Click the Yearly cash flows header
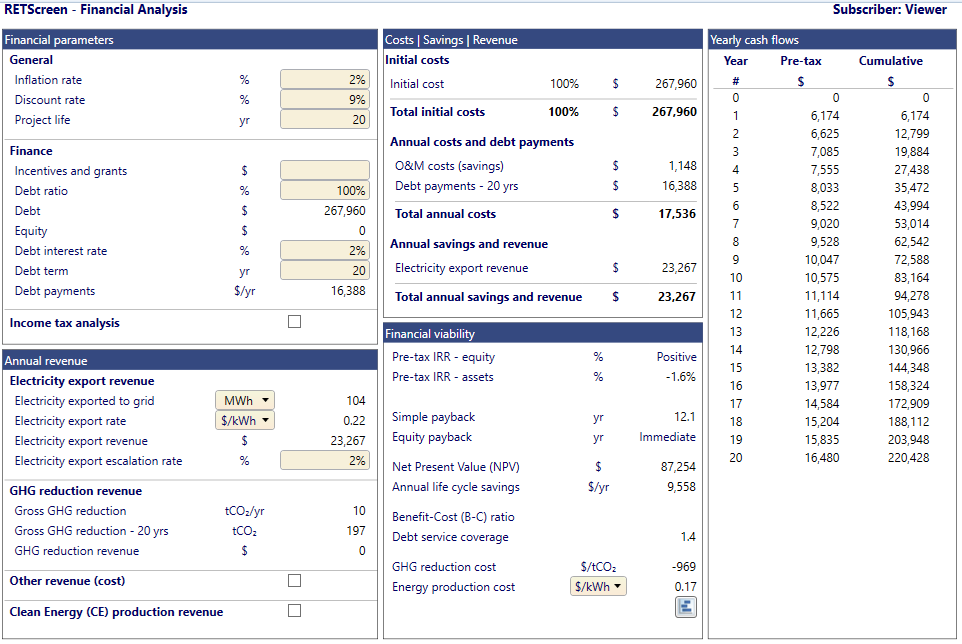This screenshot has width=962, height=644. [x=832, y=40]
